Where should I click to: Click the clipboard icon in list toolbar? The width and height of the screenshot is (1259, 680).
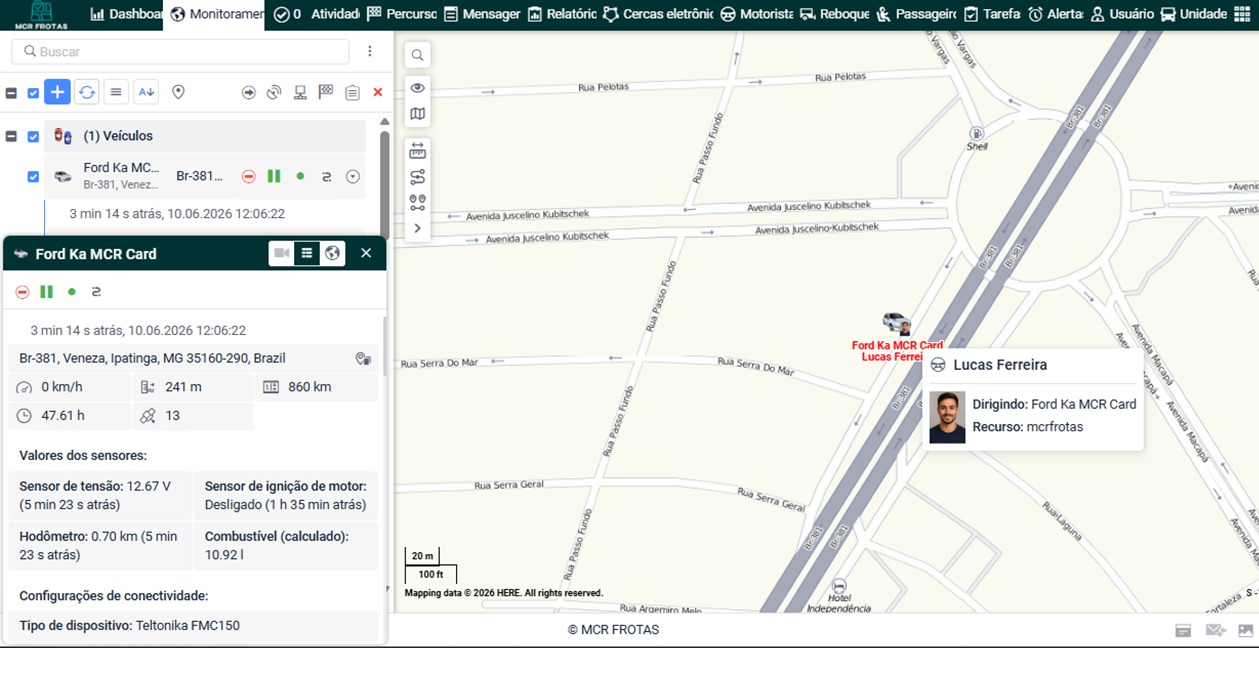click(x=352, y=92)
